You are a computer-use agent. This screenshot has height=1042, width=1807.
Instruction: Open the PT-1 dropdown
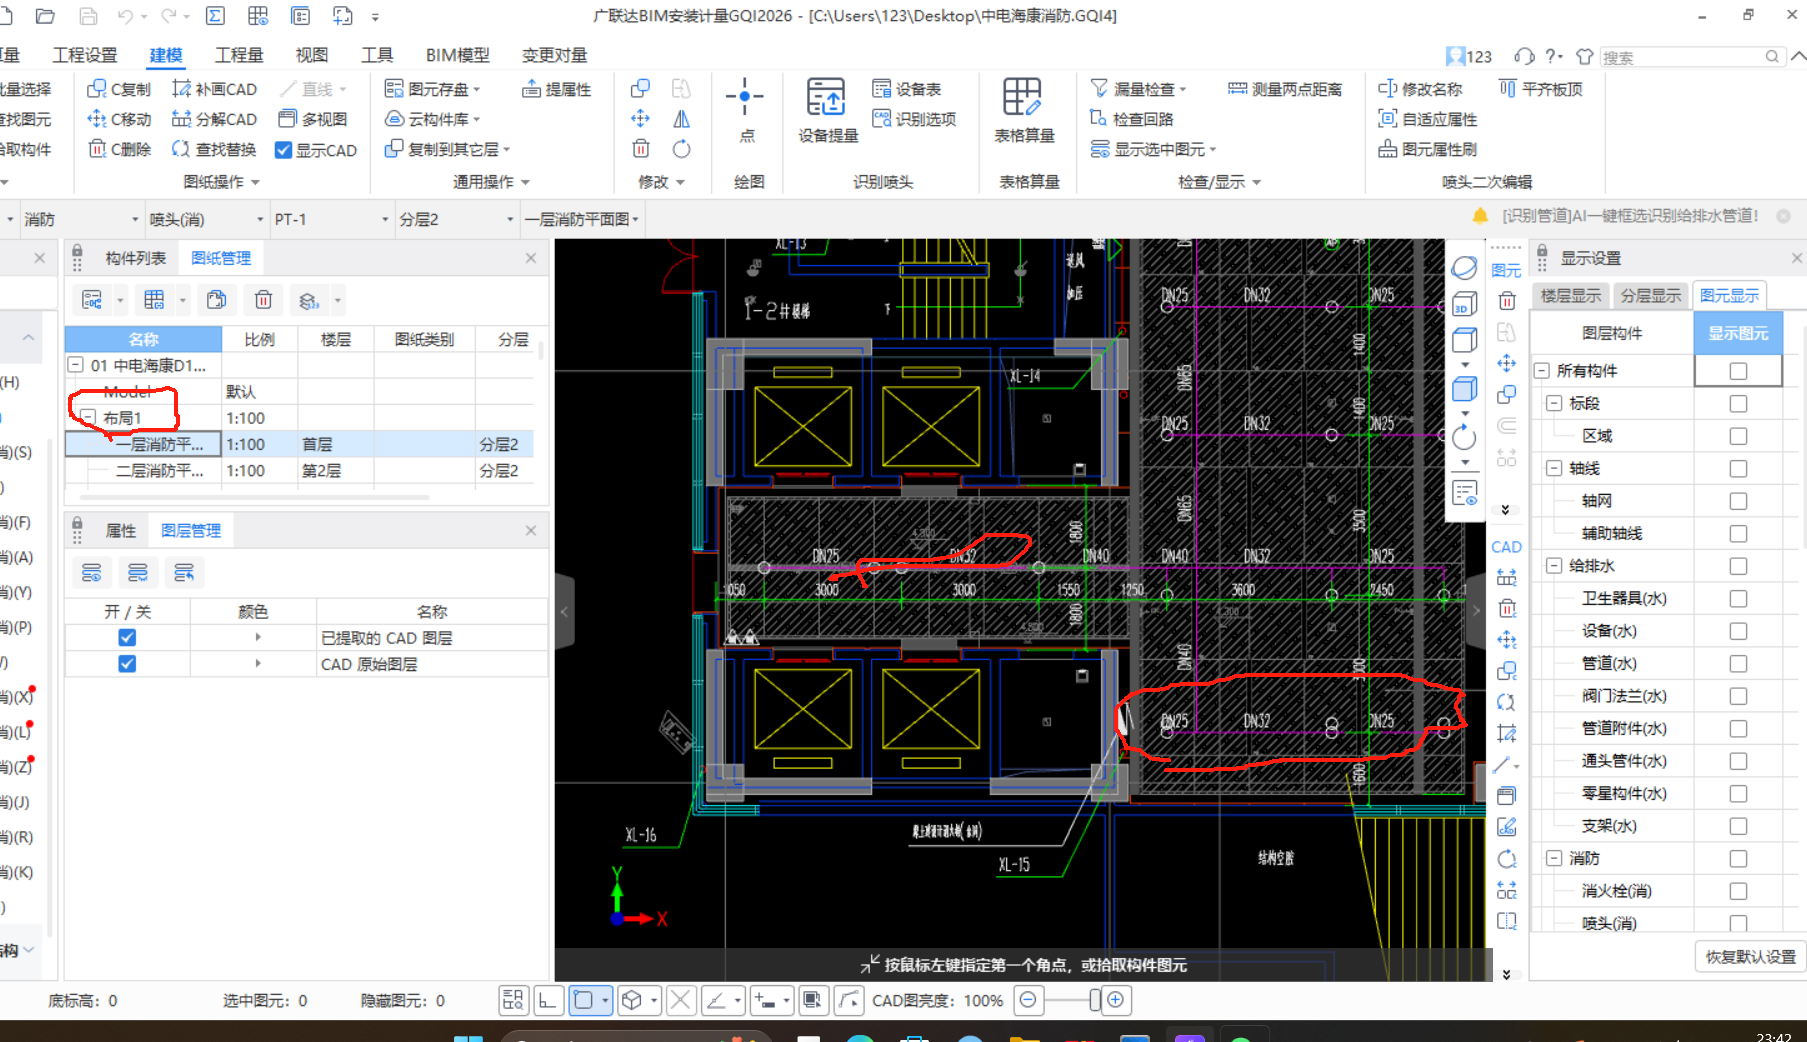385,219
